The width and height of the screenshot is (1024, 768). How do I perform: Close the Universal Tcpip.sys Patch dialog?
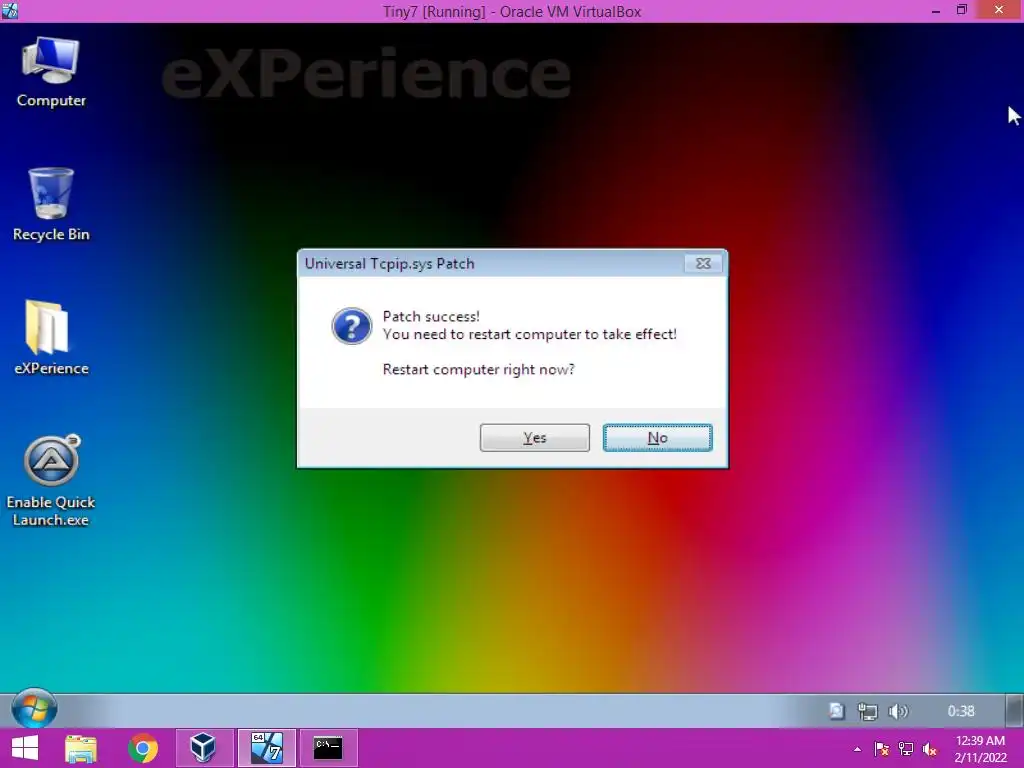click(703, 263)
